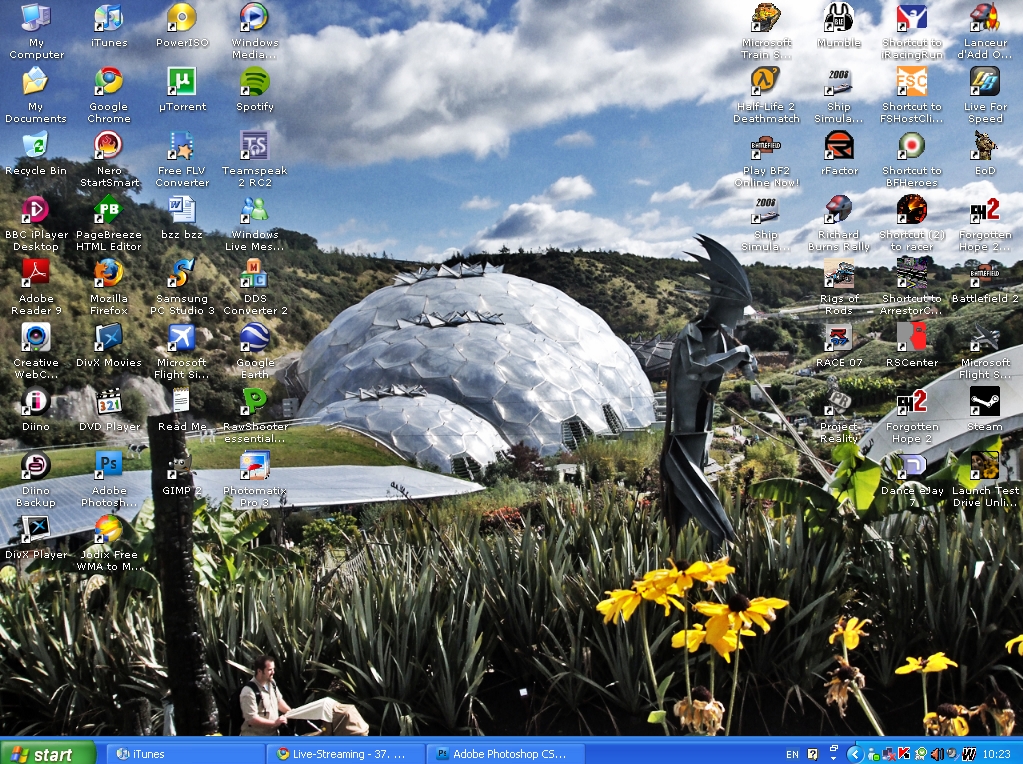This screenshot has width=1023, height=764.
Task: Open the Windows Live Messenger shortcut
Action: 254,210
